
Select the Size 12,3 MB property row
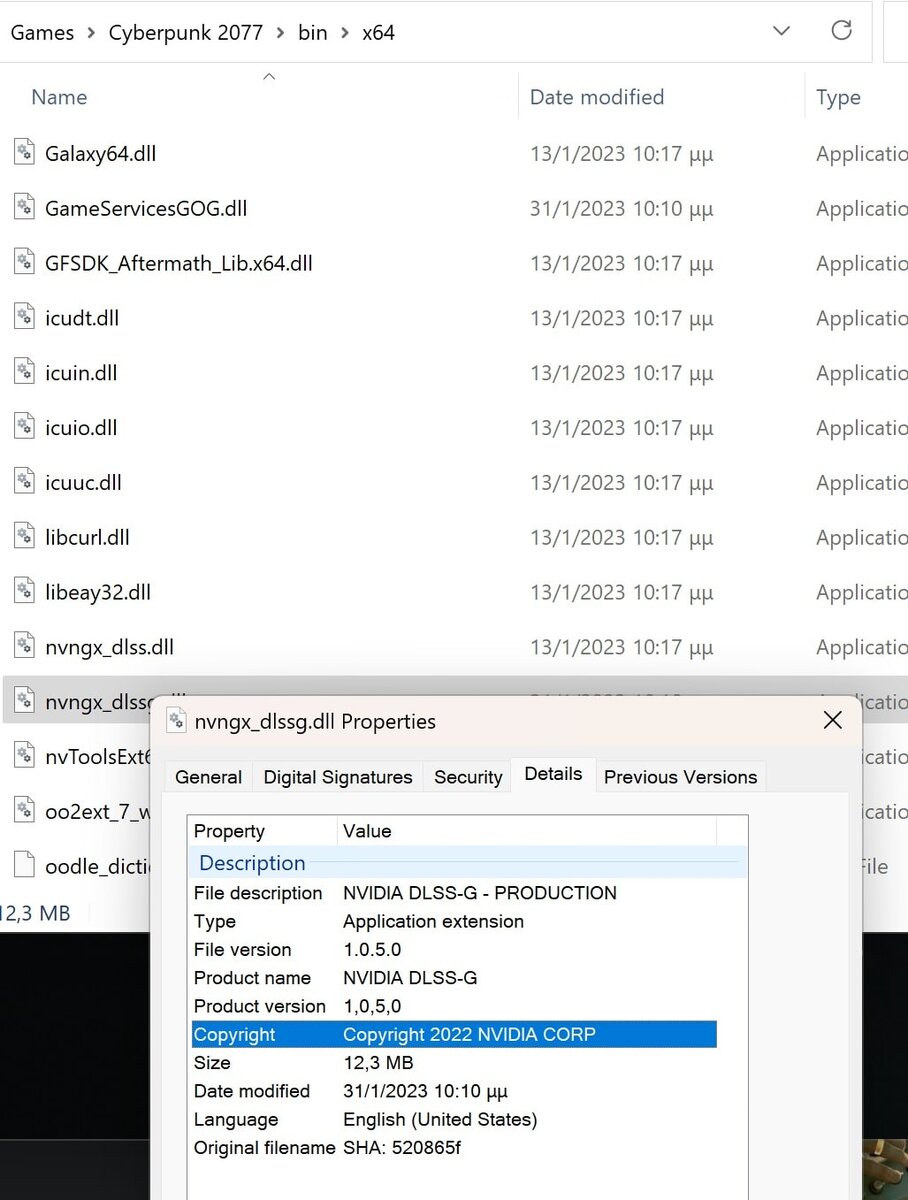pyautogui.click(x=454, y=1063)
